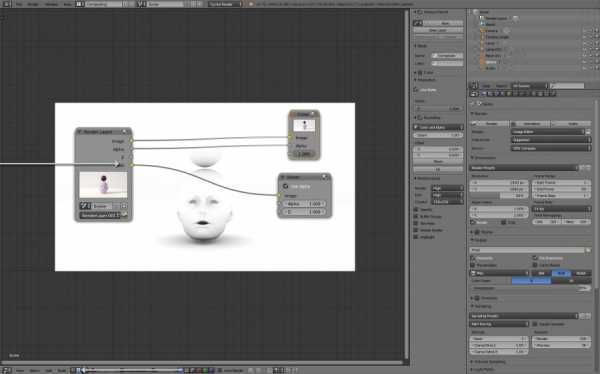The image size is (600, 374).
Task: Adjust the resolution percentage slider
Action: pyautogui.click(x=499, y=196)
